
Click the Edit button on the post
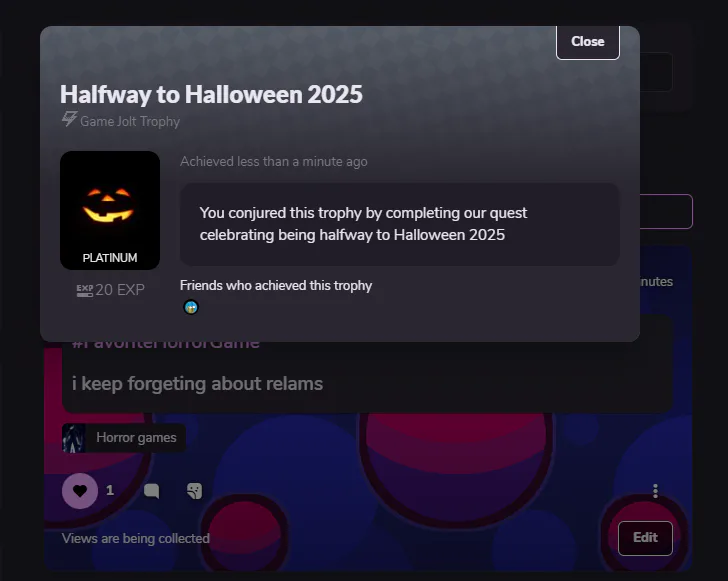click(x=645, y=538)
